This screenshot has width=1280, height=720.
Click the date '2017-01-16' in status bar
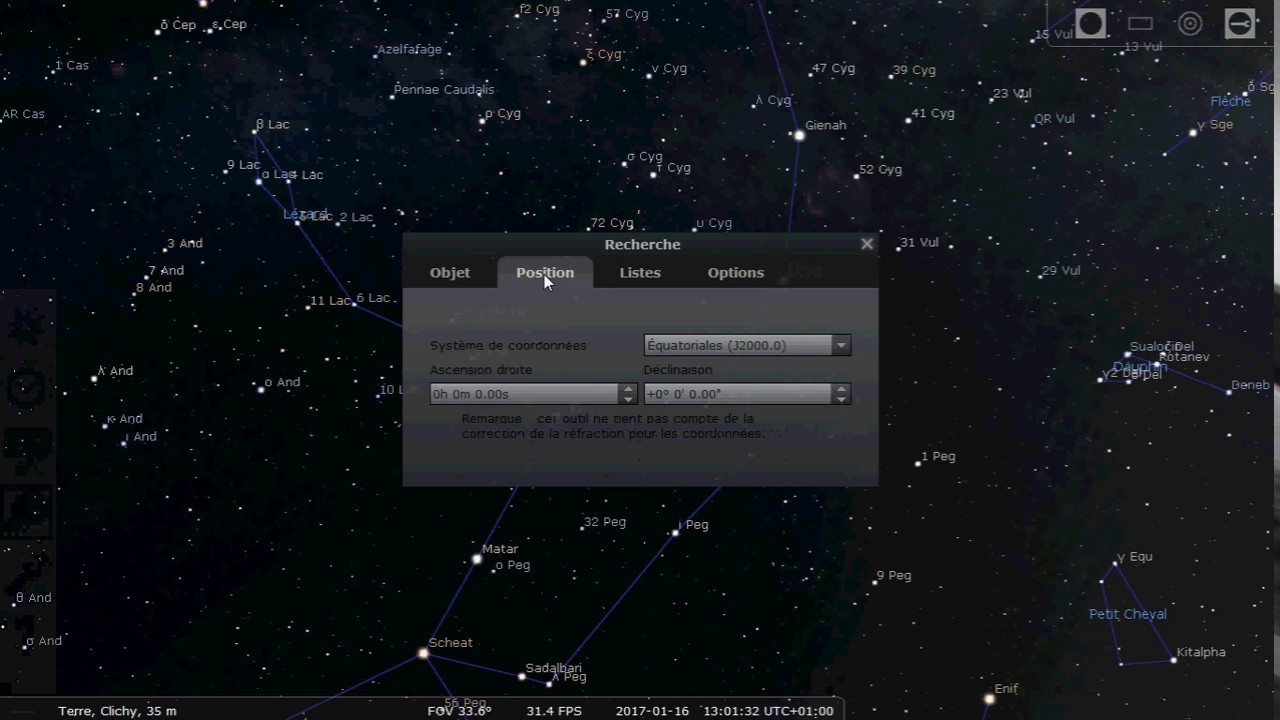[652, 711]
